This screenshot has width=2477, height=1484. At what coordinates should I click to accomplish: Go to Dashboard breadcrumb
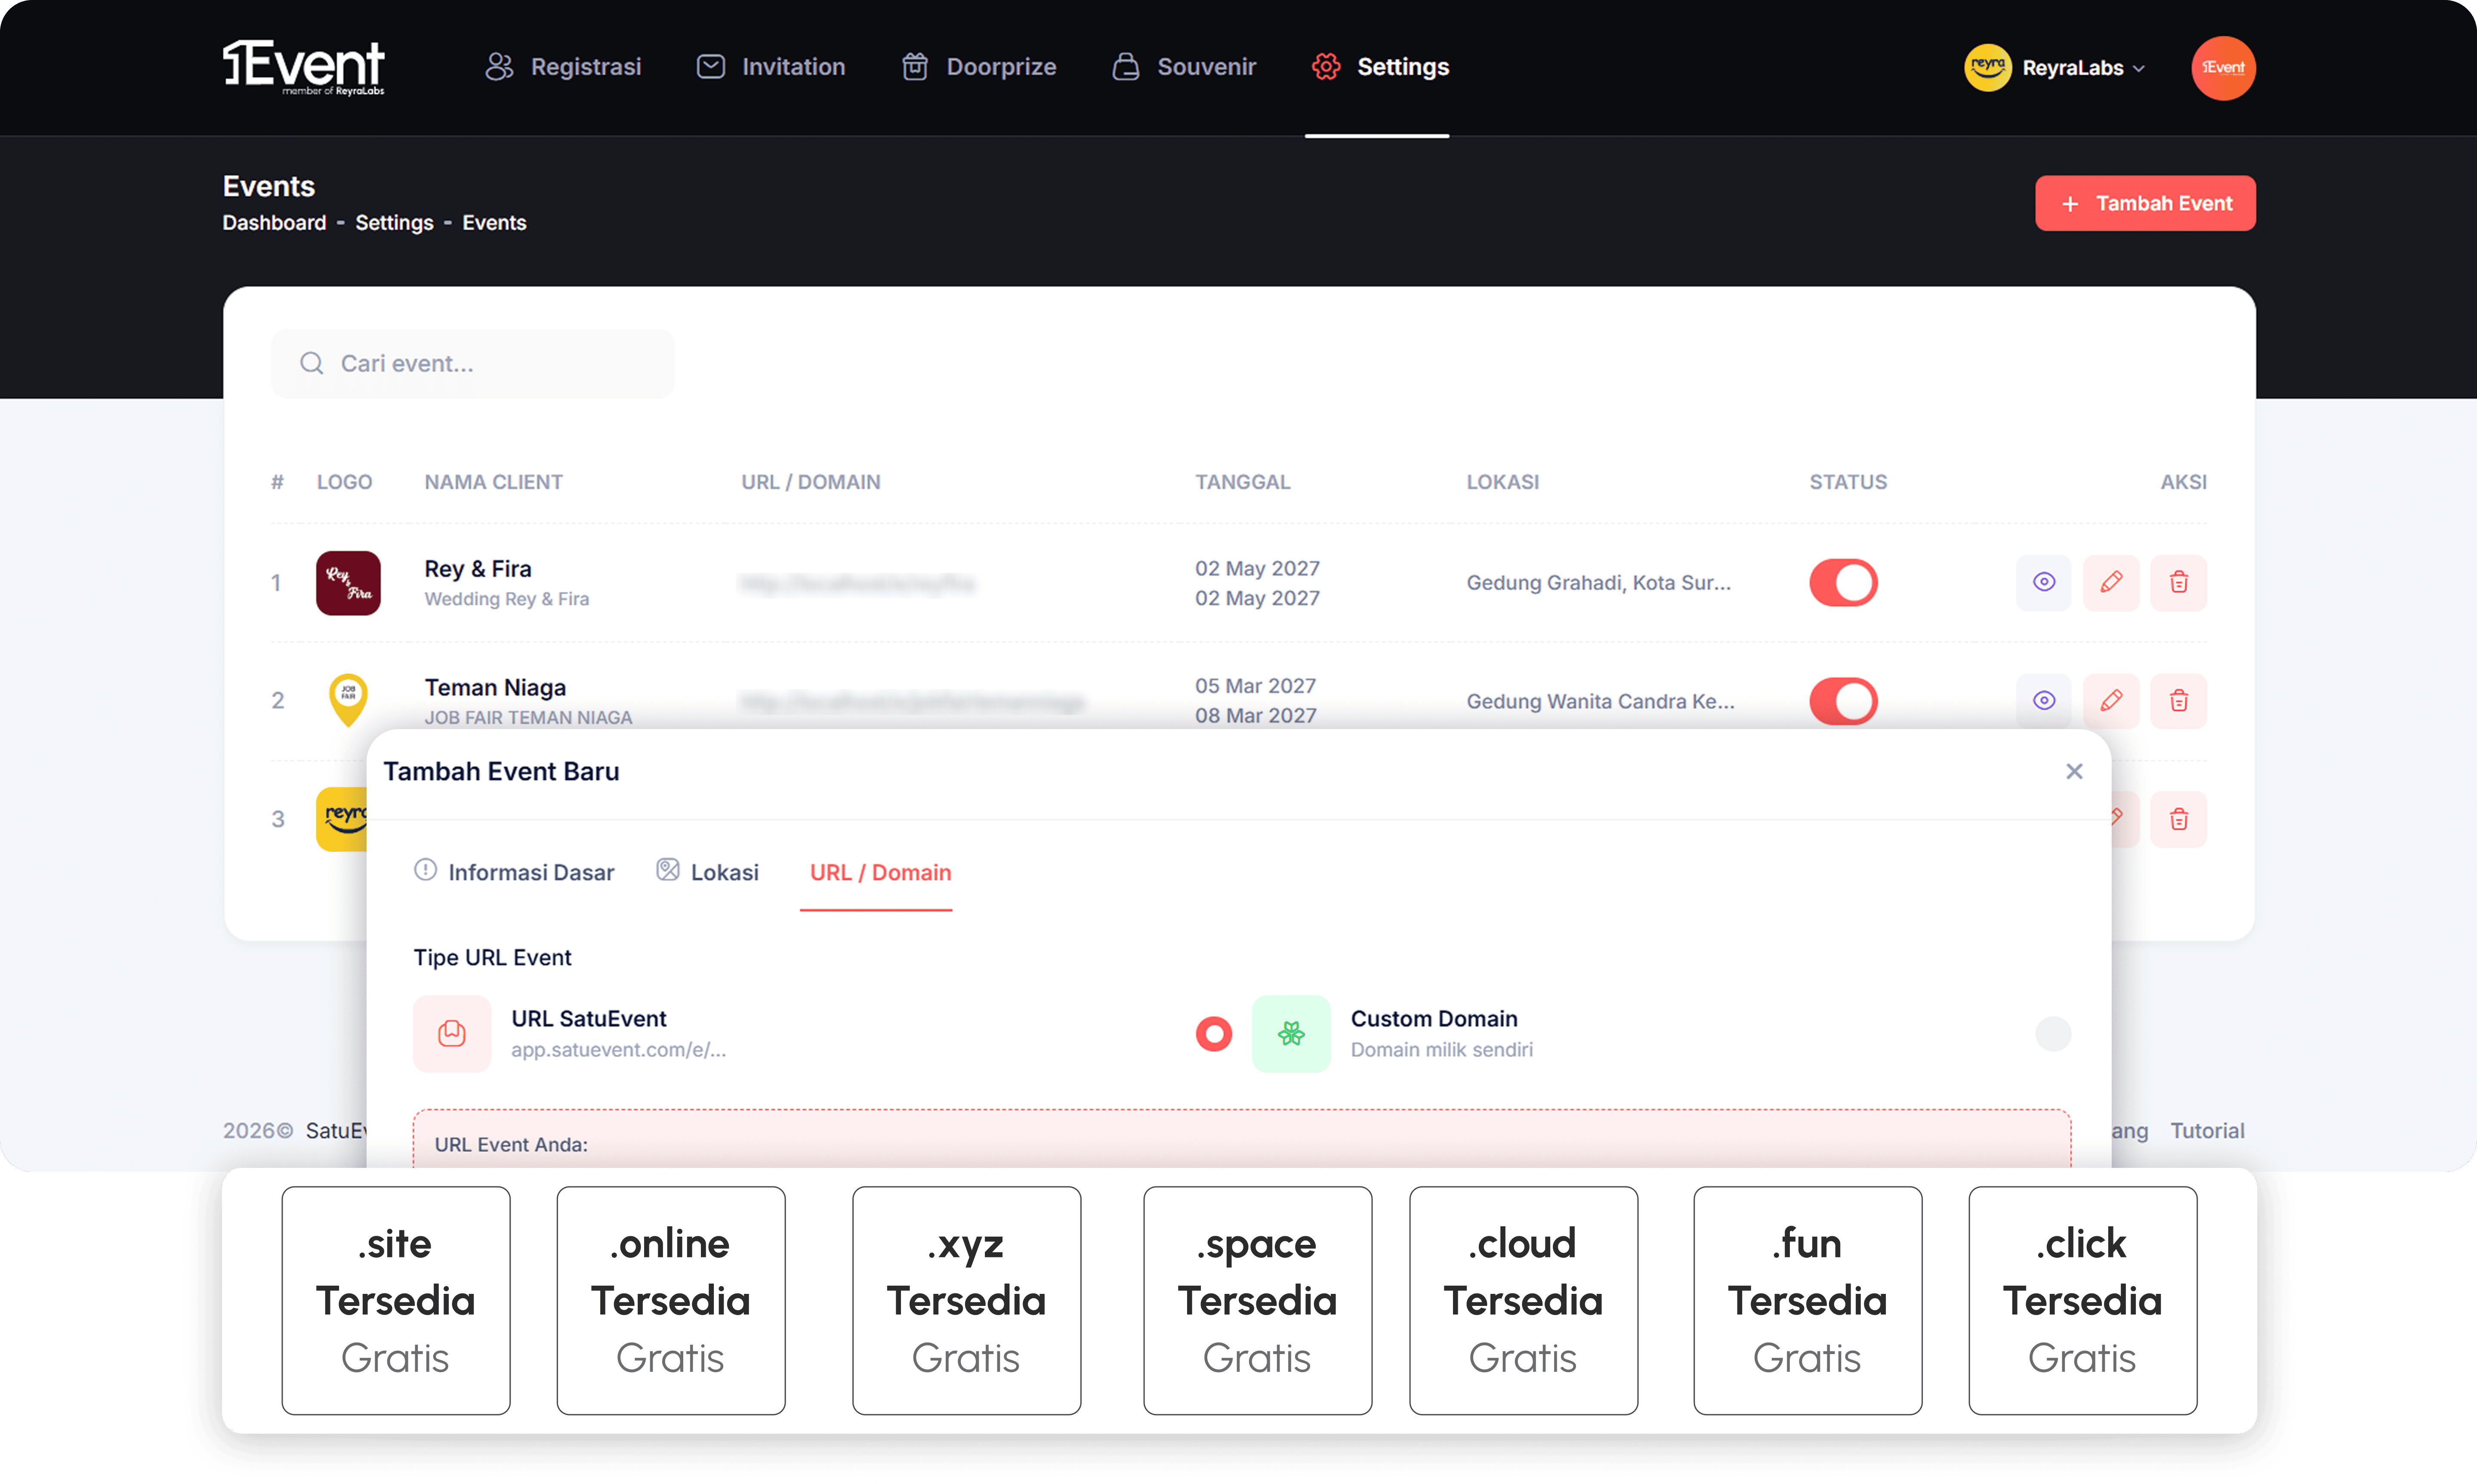274,223
